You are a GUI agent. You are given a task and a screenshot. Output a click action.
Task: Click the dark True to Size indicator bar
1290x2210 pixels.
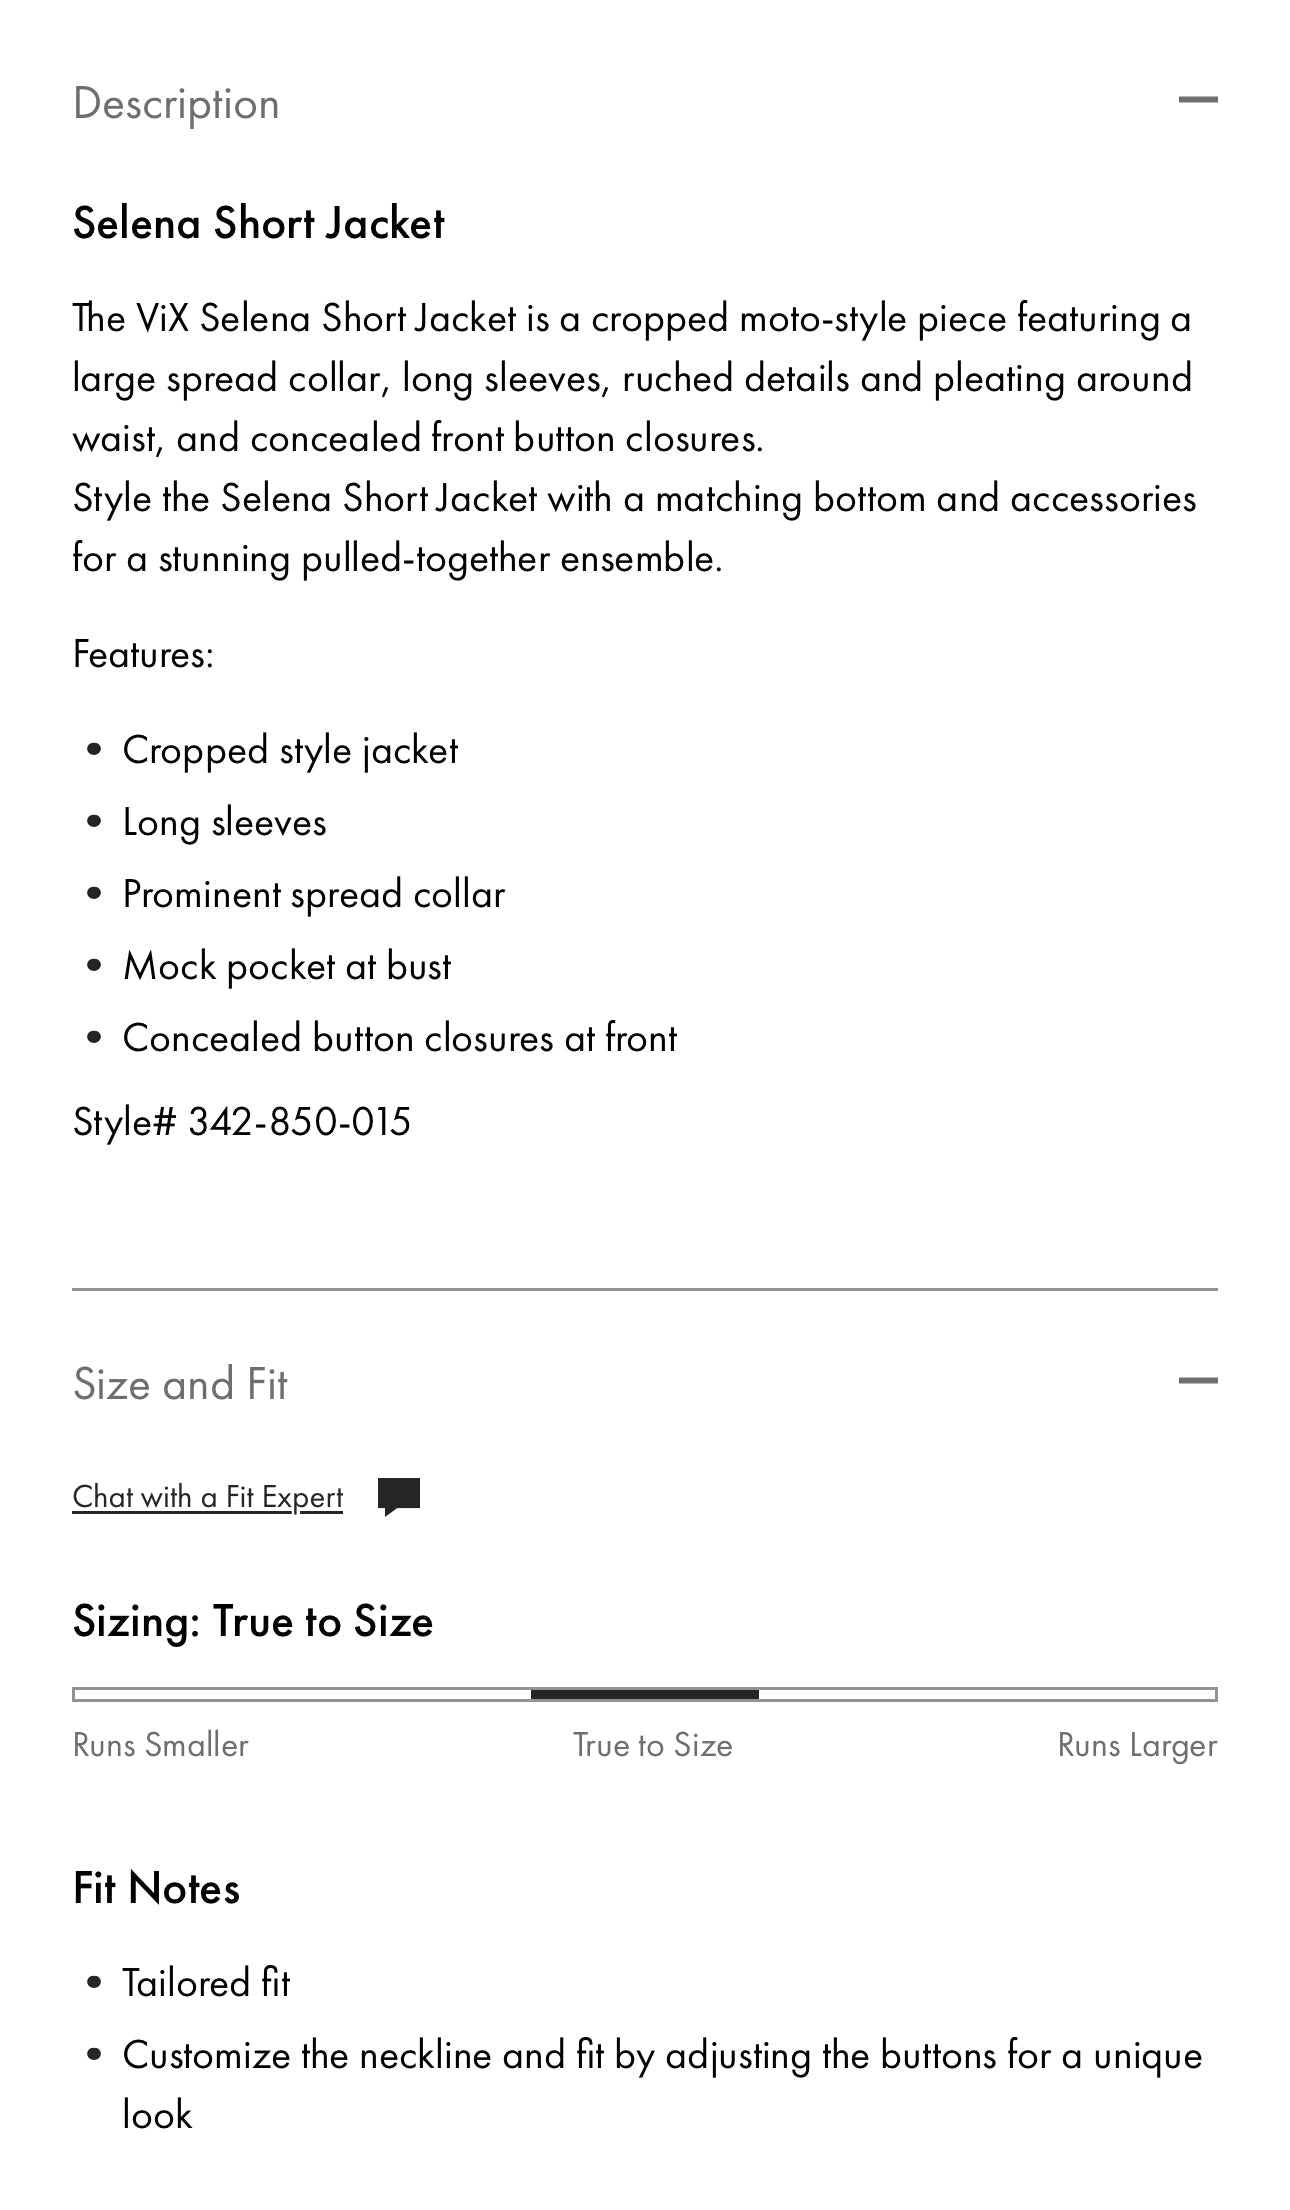coord(645,1694)
